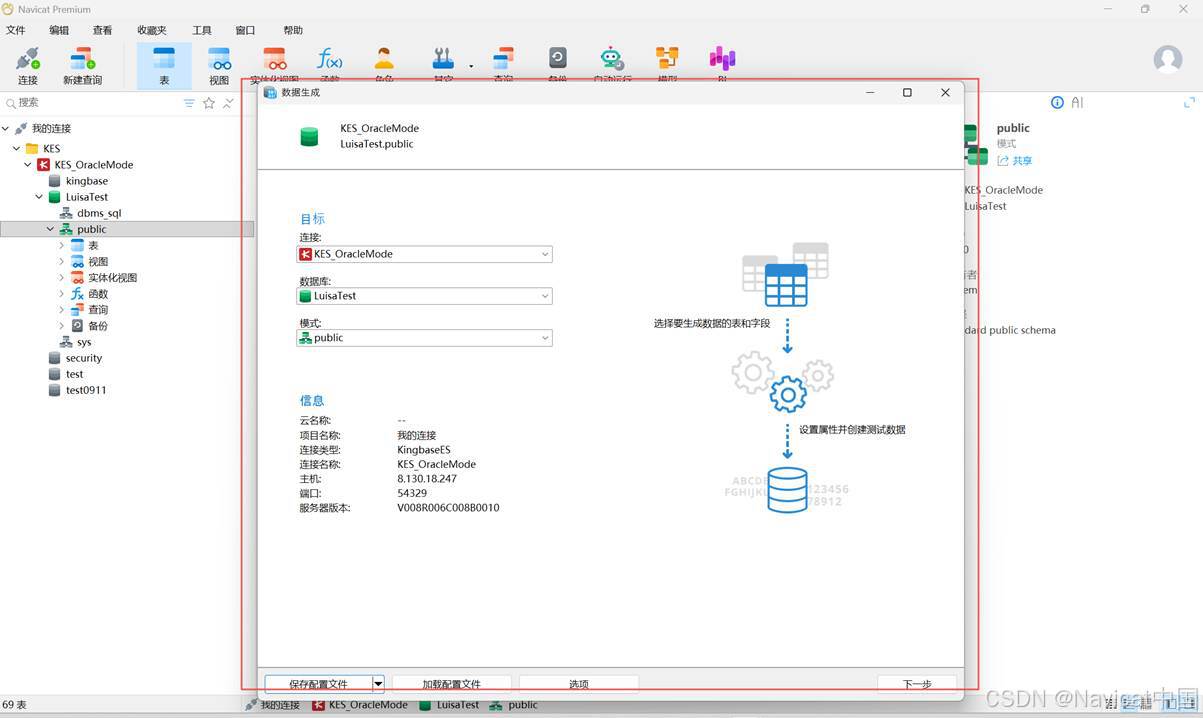Open the 帮助 menu

click(x=293, y=30)
